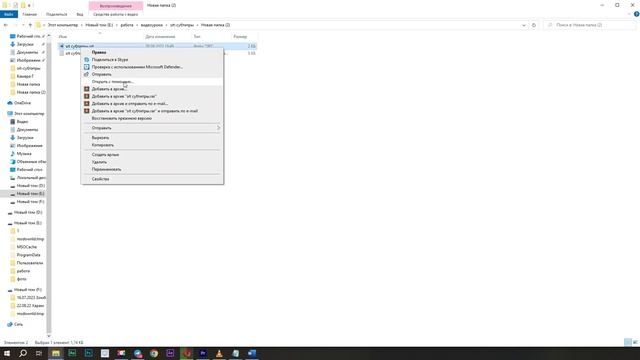Open breadcrumb arrow after видеоуроки
The height and width of the screenshot is (360, 640).
(x=166, y=25)
